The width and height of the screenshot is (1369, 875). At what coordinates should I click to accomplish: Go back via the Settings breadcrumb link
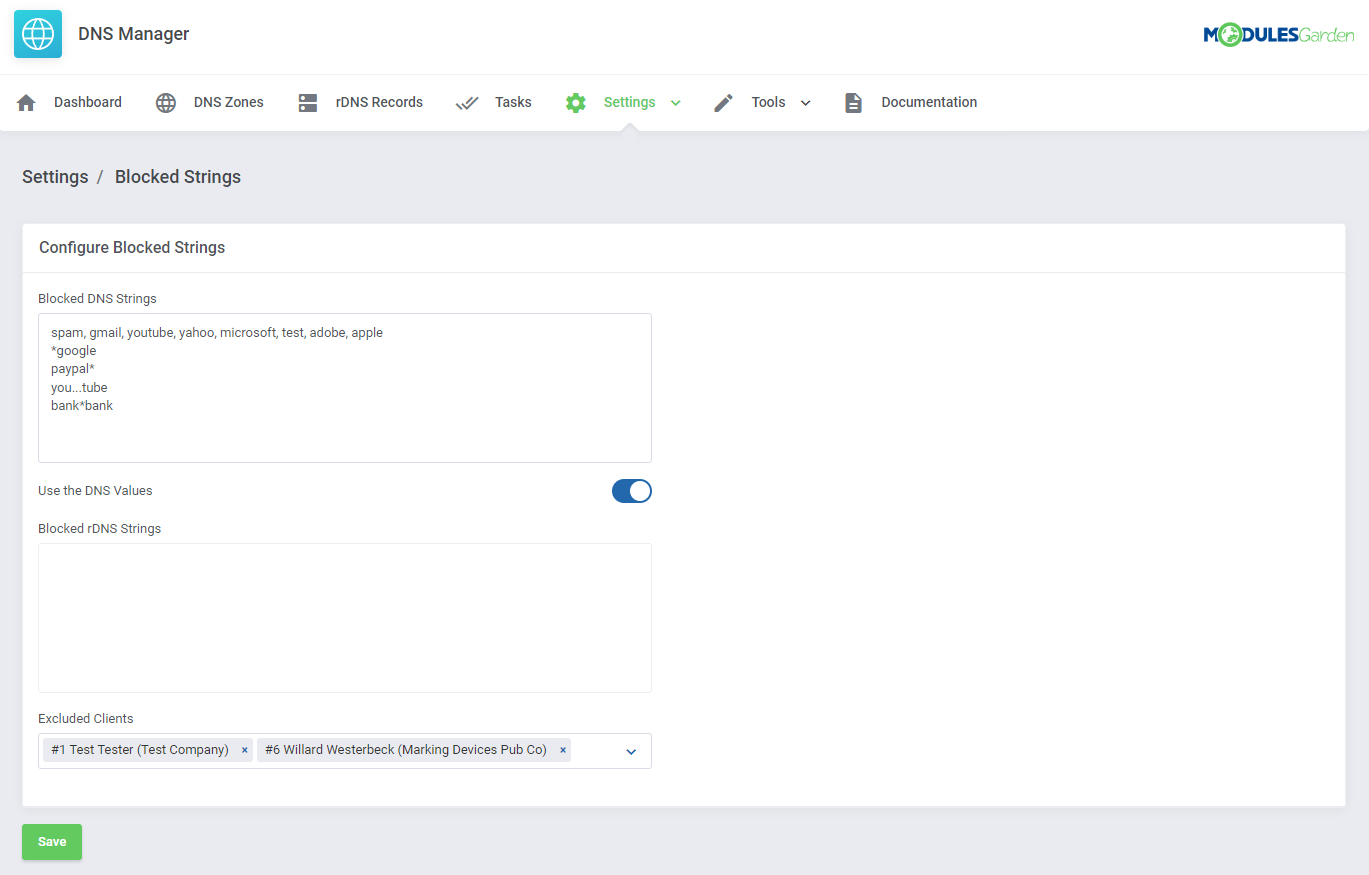55,176
